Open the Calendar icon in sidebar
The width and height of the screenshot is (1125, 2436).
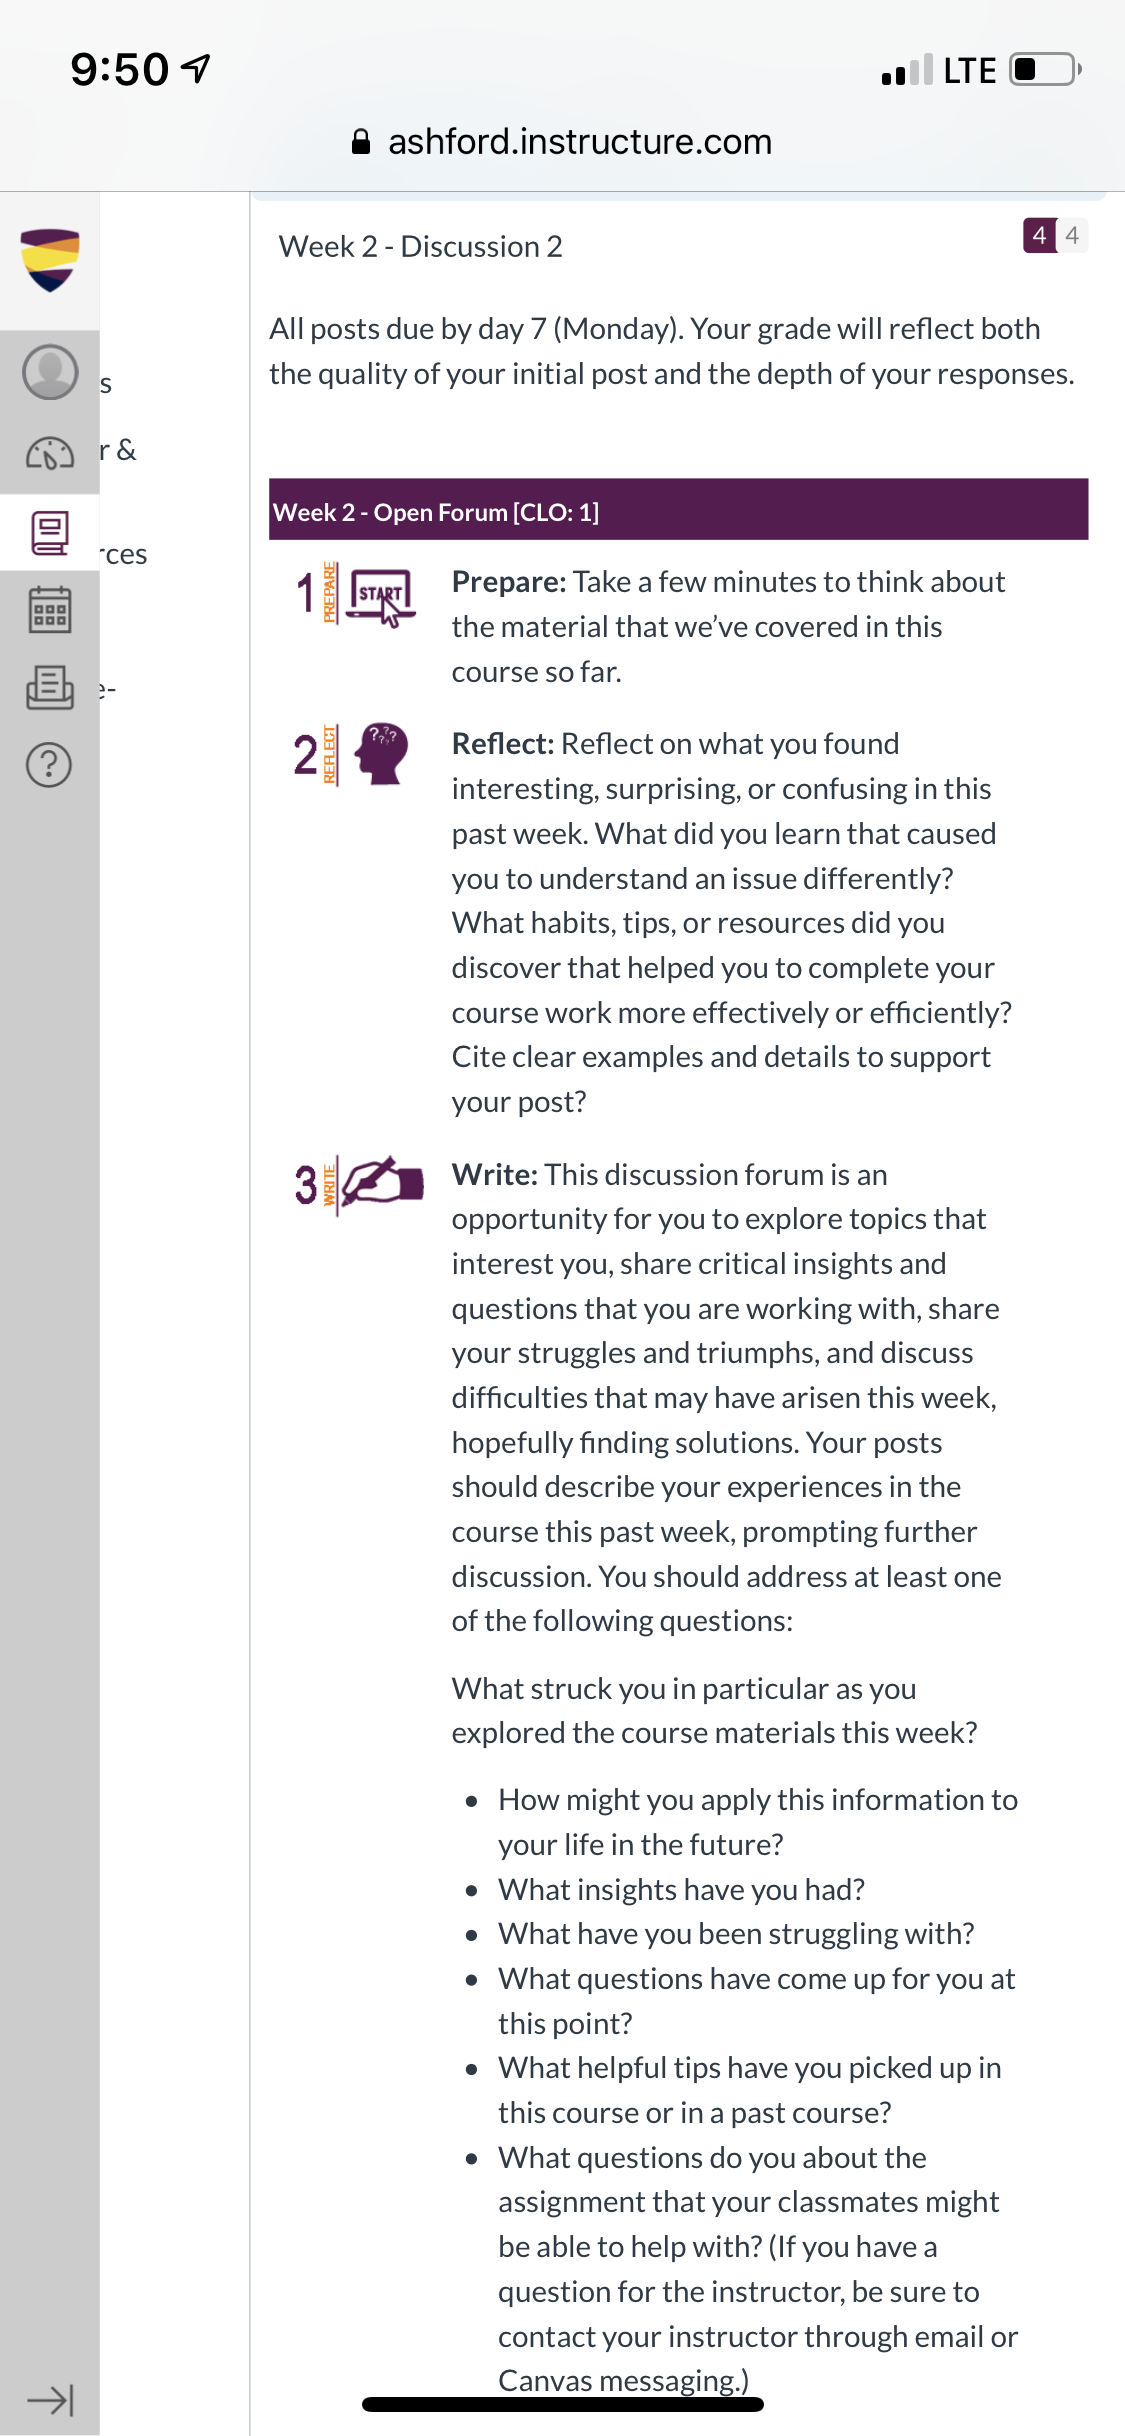click(49, 609)
